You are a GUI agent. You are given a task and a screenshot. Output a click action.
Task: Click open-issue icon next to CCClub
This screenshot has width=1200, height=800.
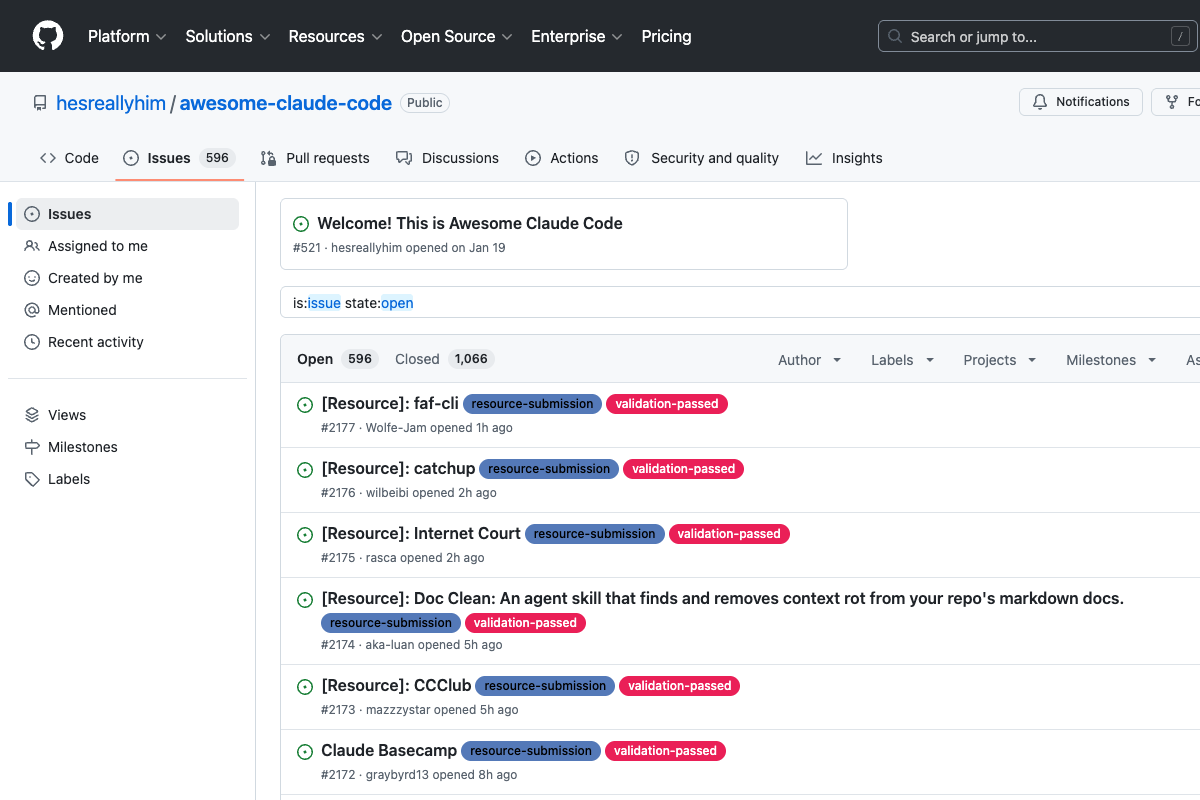pyautogui.click(x=305, y=687)
